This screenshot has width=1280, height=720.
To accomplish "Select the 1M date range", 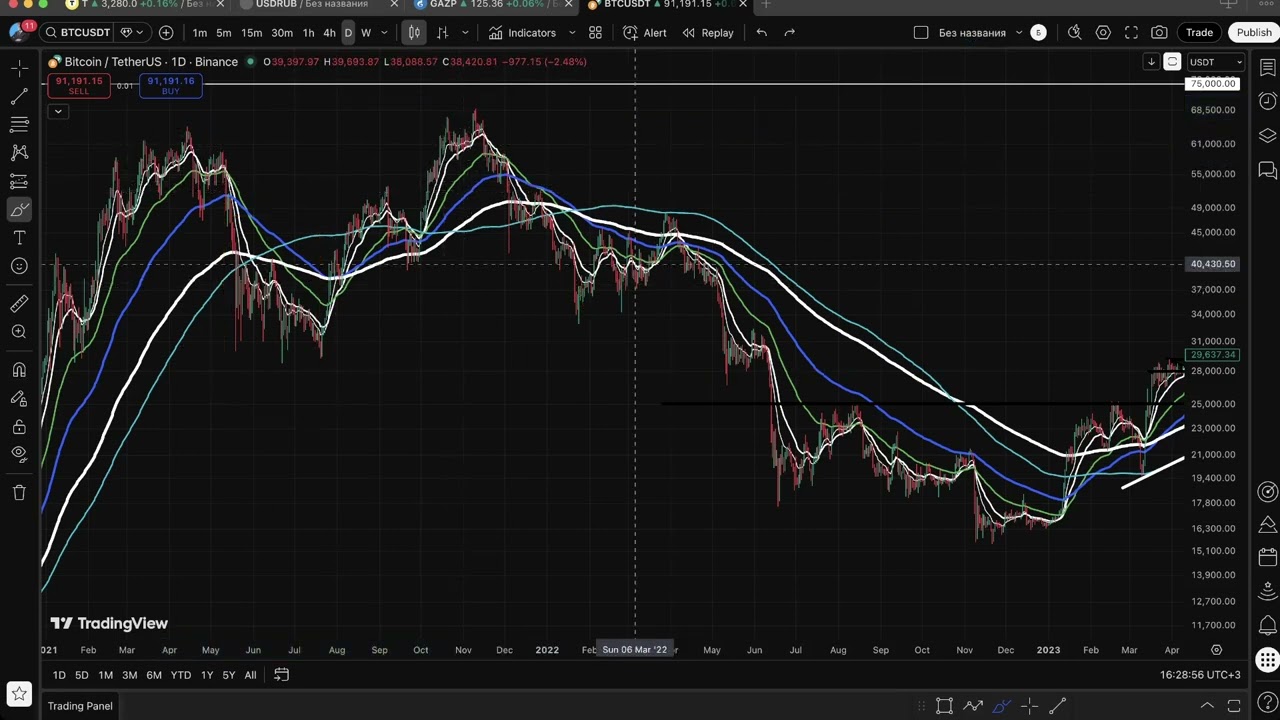I will click(105, 675).
